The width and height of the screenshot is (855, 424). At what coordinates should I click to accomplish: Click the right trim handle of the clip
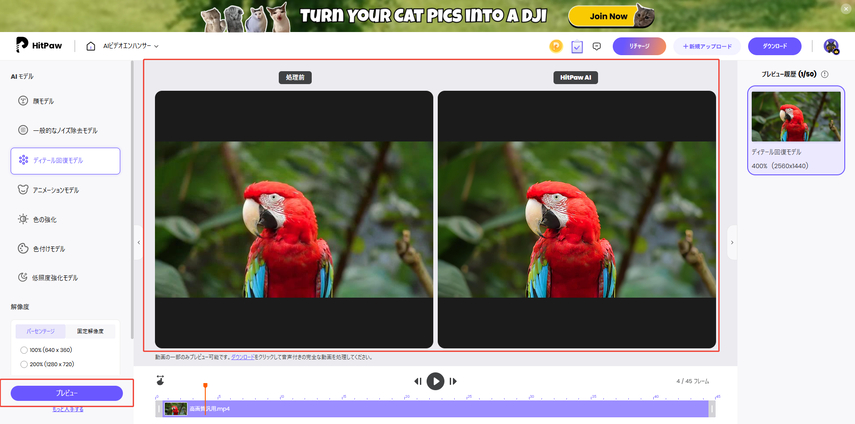tap(712, 409)
